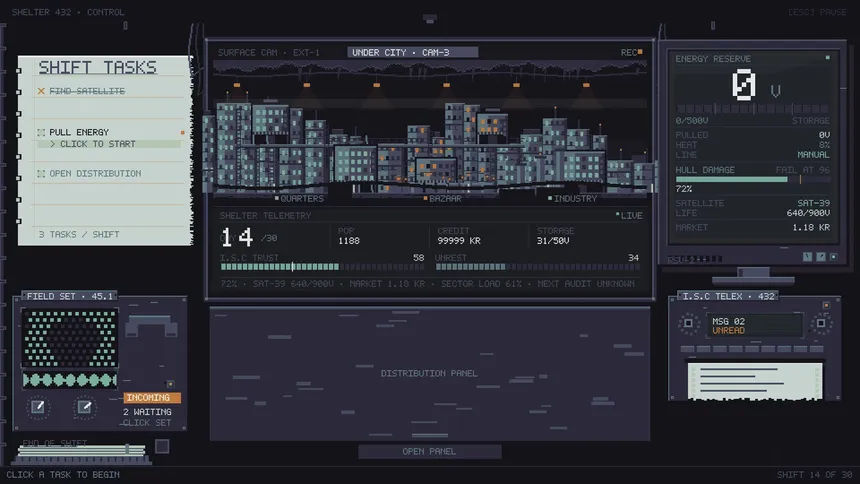860x484 pixels.
Task: Click the Field Set dot-matrix display
Action: (x=69, y=337)
